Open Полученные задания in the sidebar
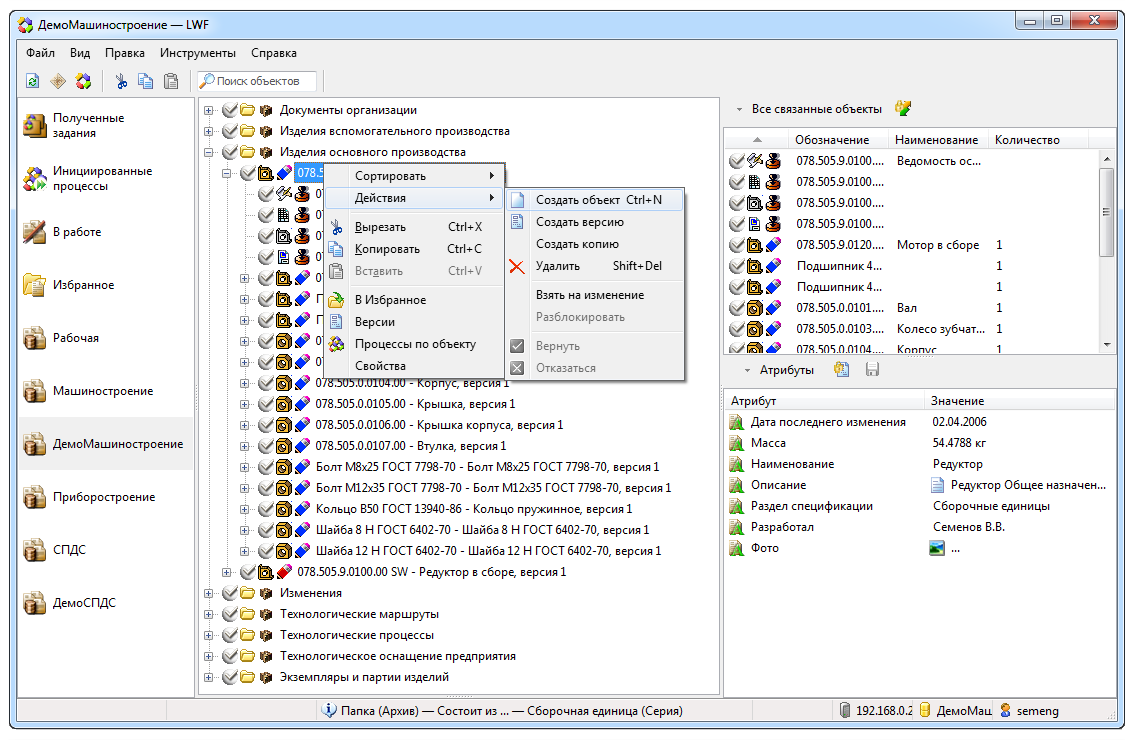1136x740 pixels. pos(88,125)
